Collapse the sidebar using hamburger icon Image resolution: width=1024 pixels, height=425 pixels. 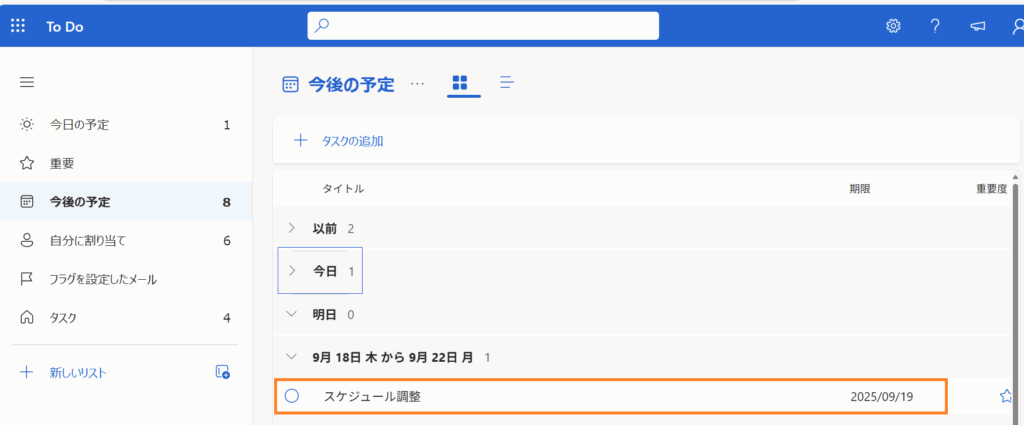27,82
